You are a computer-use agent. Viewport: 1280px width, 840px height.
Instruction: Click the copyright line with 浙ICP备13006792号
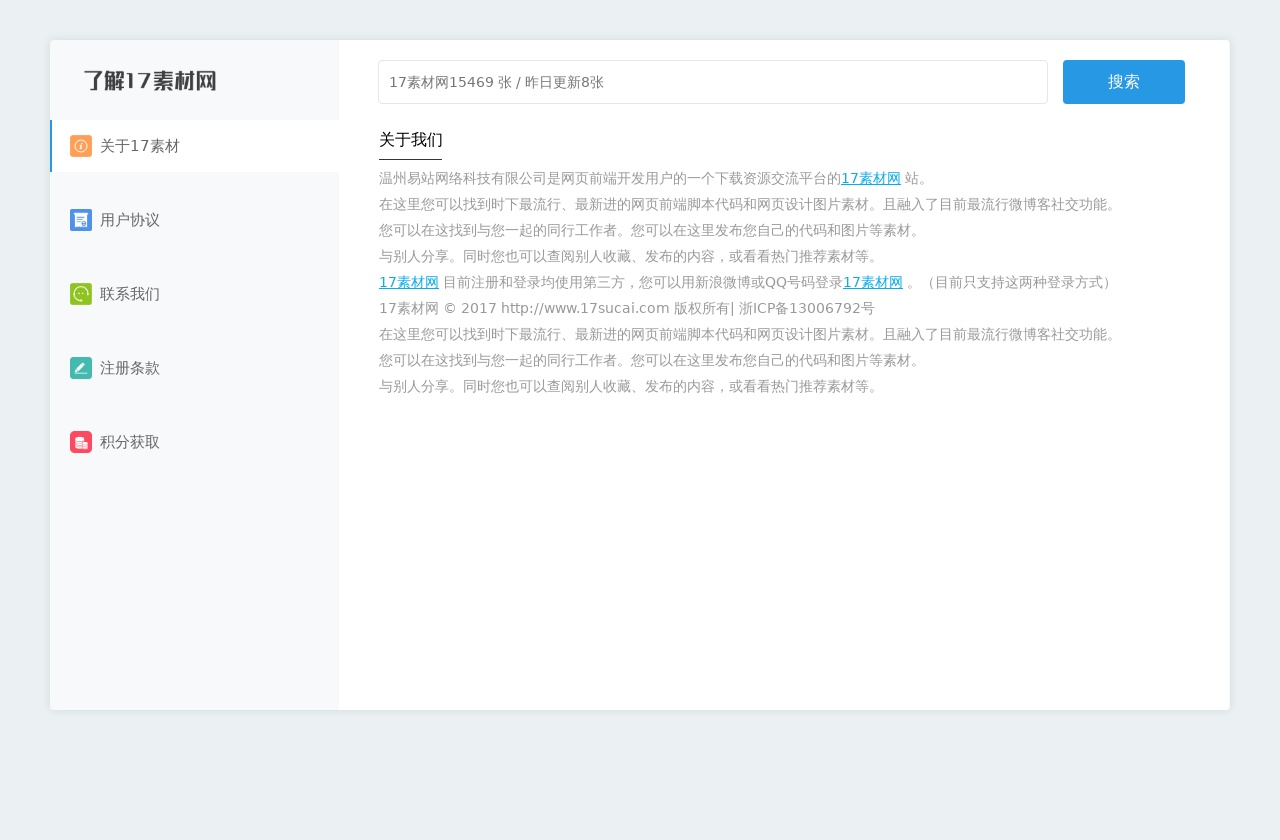pos(627,308)
